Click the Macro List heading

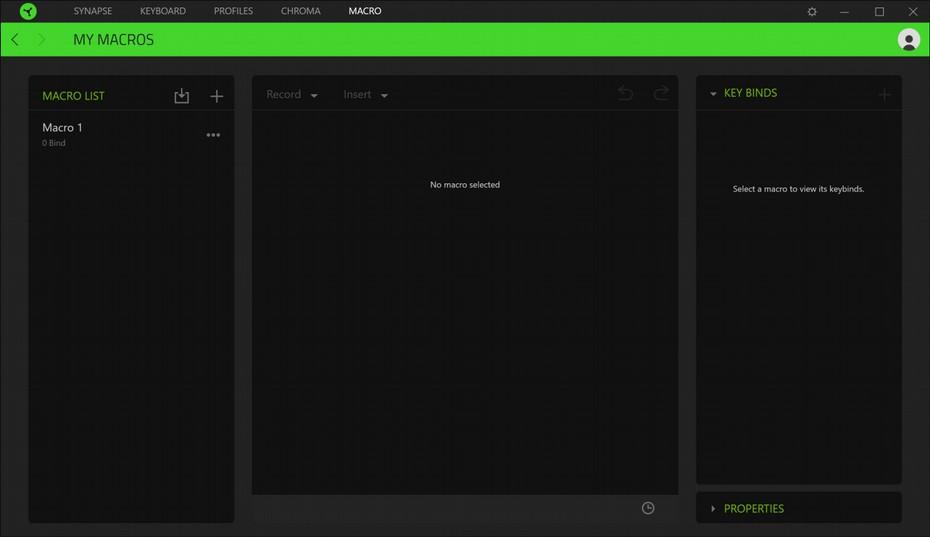pyautogui.click(x=73, y=96)
